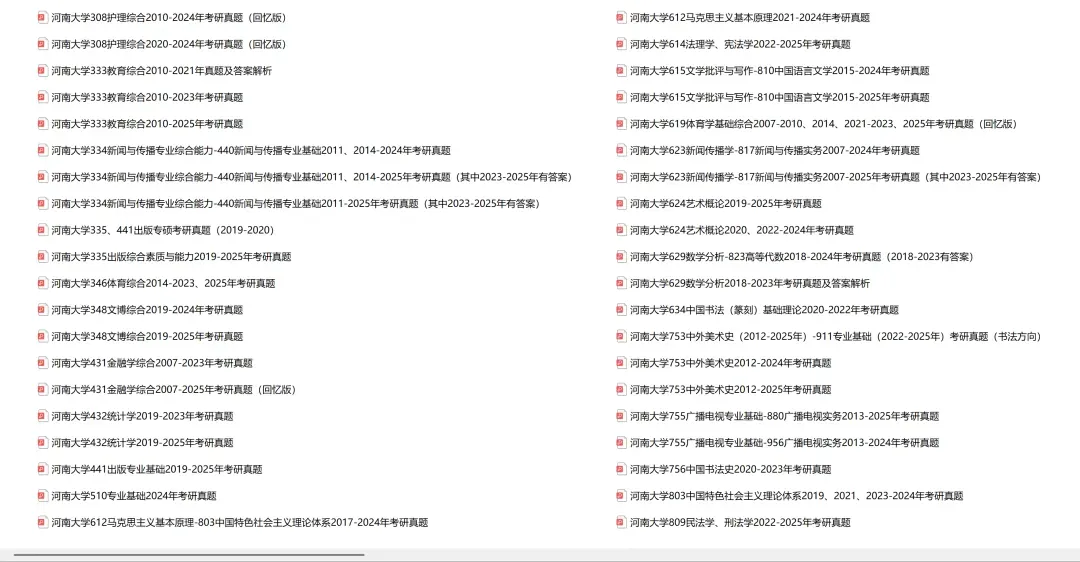The height and width of the screenshot is (562, 1080).
Task: Select PDF icon of 335出版综合素质与能力2019-2025
Action: 42,257
